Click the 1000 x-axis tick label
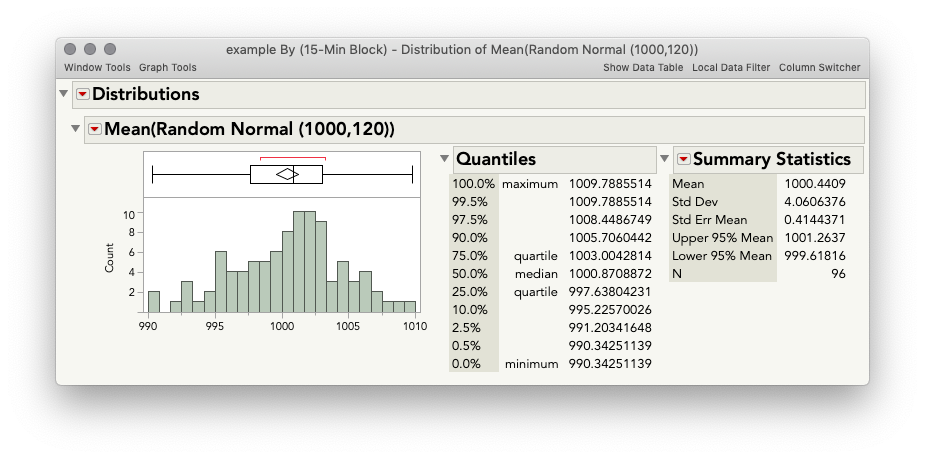925x459 pixels. 281,326
